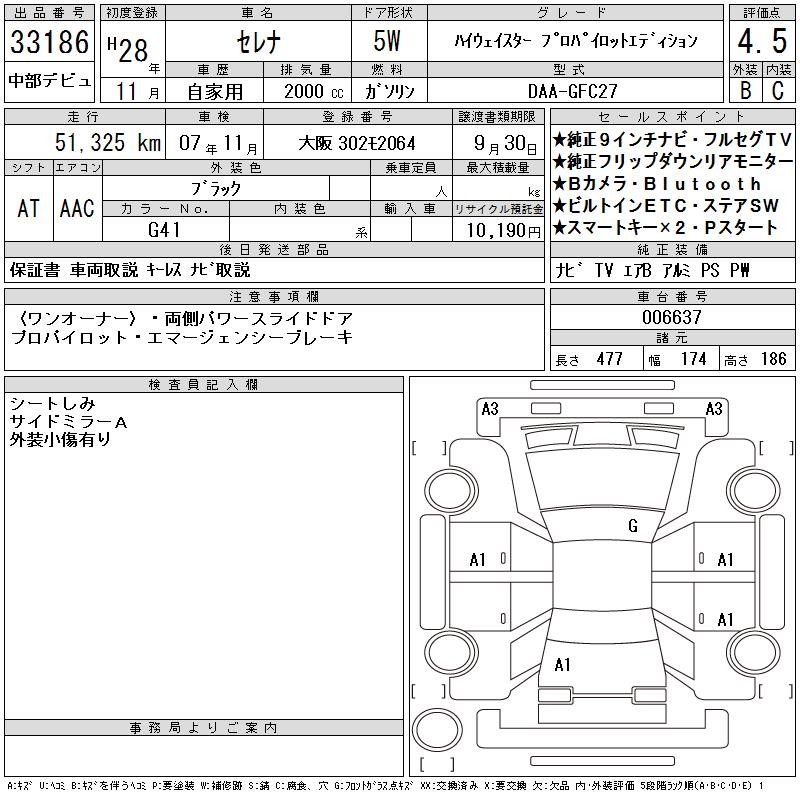Click the overall score 4.5
This screenshot has width=800, height=800.
pyautogui.click(x=762, y=41)
